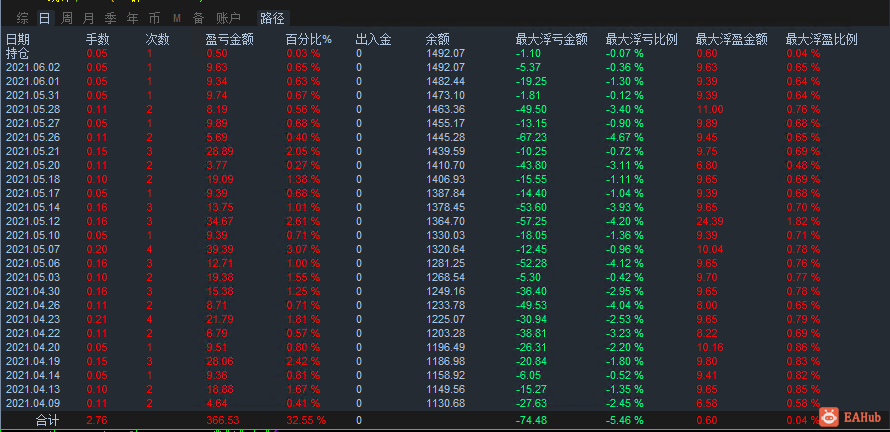Open the 周 weekly tab
This screenshot has width=890, height=432.
click(x=66, y=18)
